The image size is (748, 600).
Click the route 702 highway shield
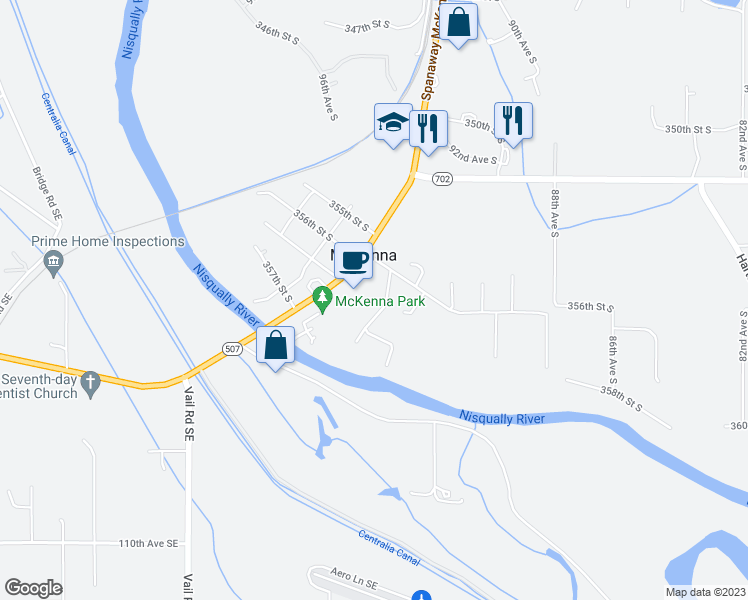[x=442, y=179]
